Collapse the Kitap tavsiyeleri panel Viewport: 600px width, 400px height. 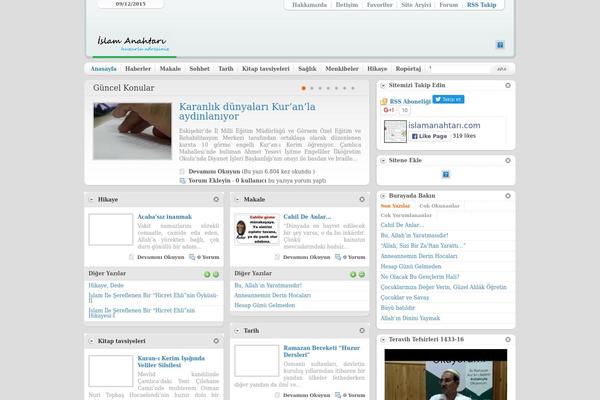click(91, 341)
